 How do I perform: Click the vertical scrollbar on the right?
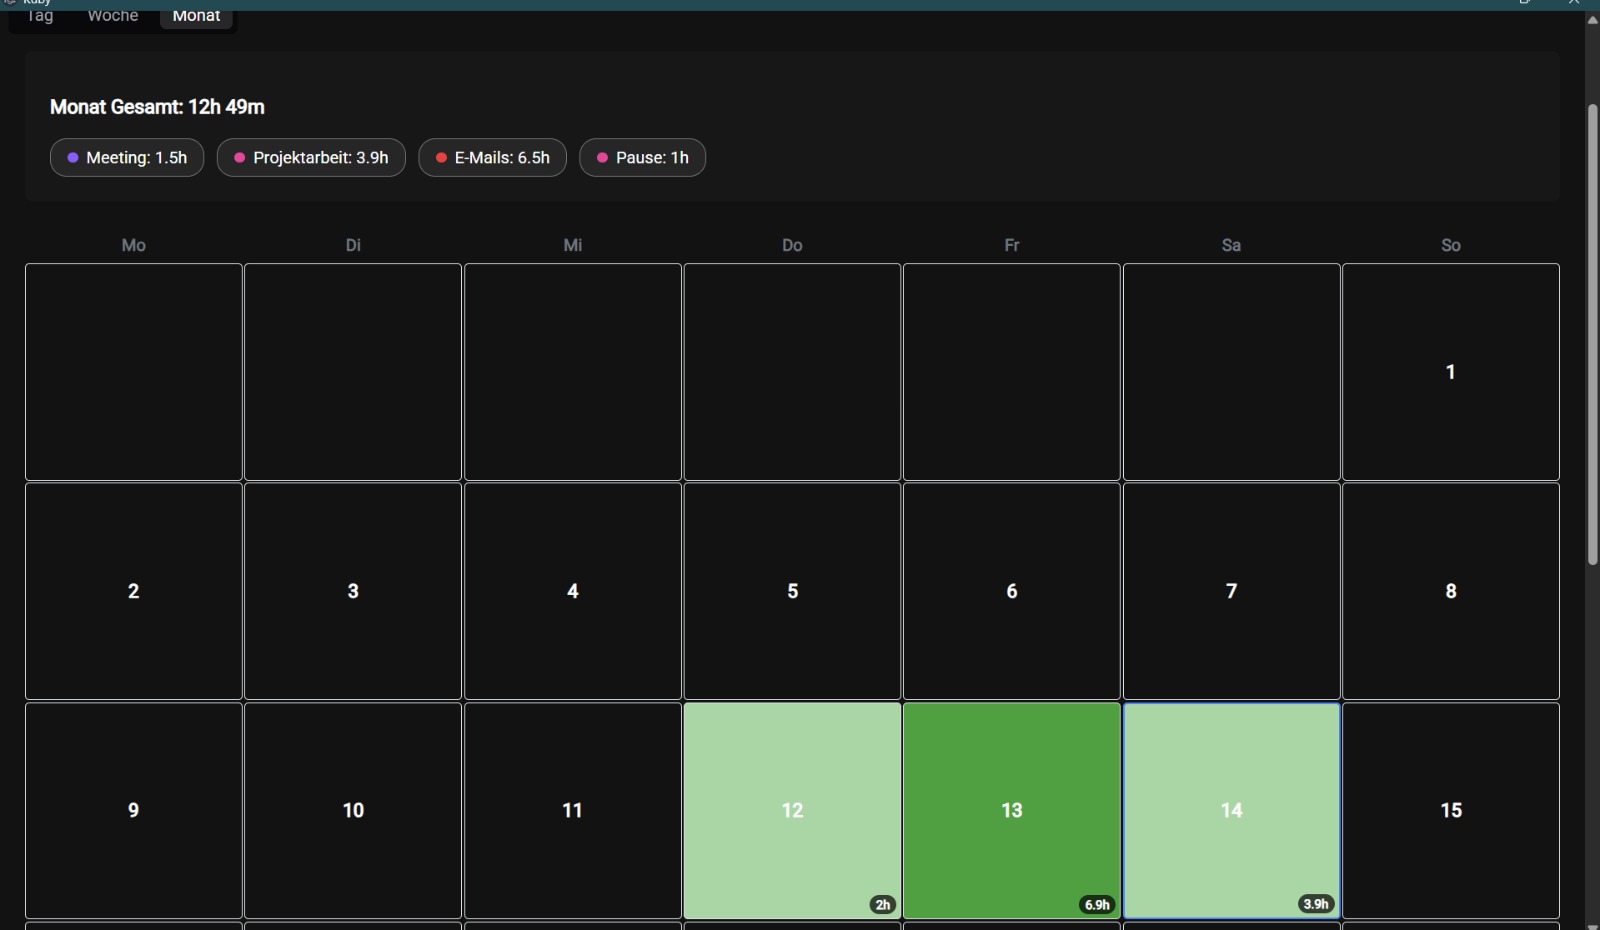click(1593, 330)
